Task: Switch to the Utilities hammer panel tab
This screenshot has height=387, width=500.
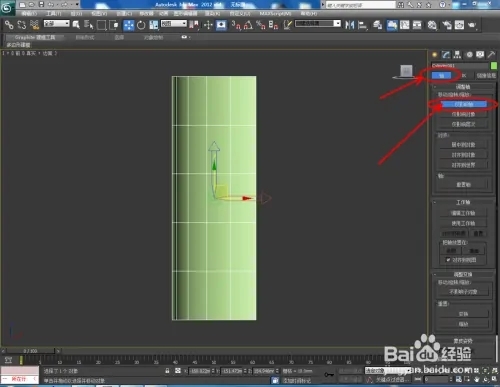Action: pyautogui.click(x=491, y=55)
